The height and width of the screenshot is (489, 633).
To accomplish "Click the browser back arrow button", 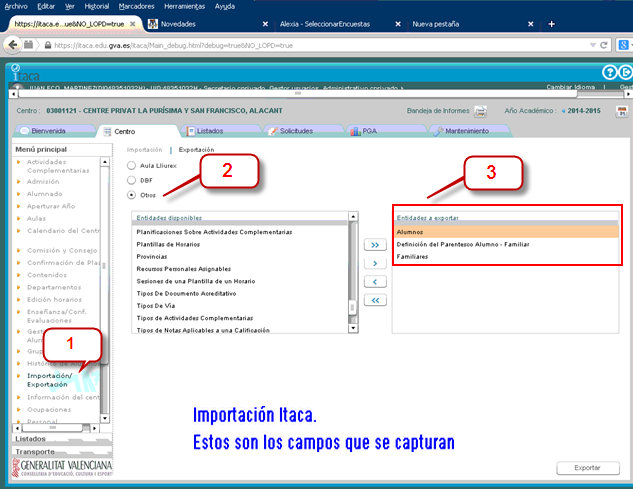I will tap(14, 45).
